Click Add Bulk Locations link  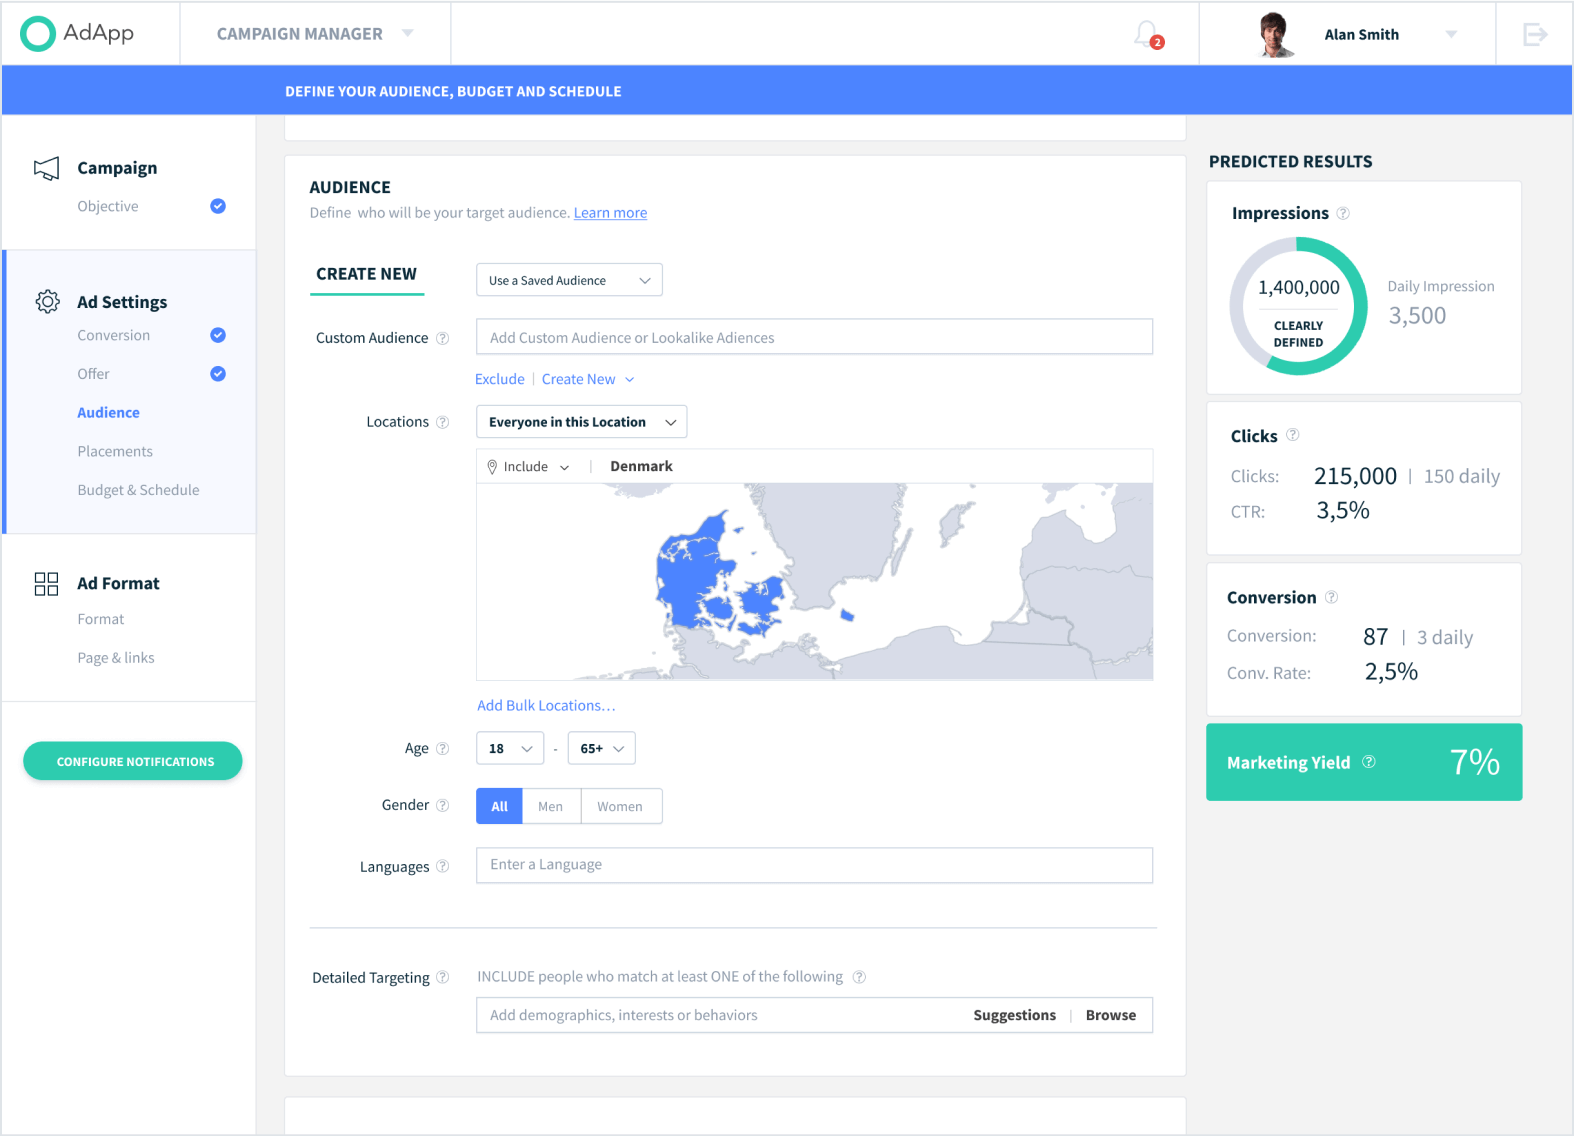click(546, 706)
